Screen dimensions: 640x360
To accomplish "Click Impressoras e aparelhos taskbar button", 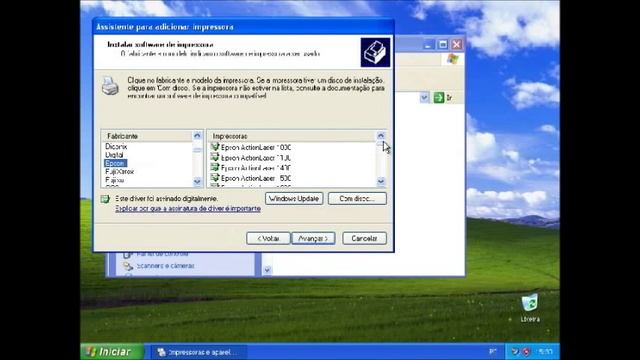I will click(x=198, y=352).
